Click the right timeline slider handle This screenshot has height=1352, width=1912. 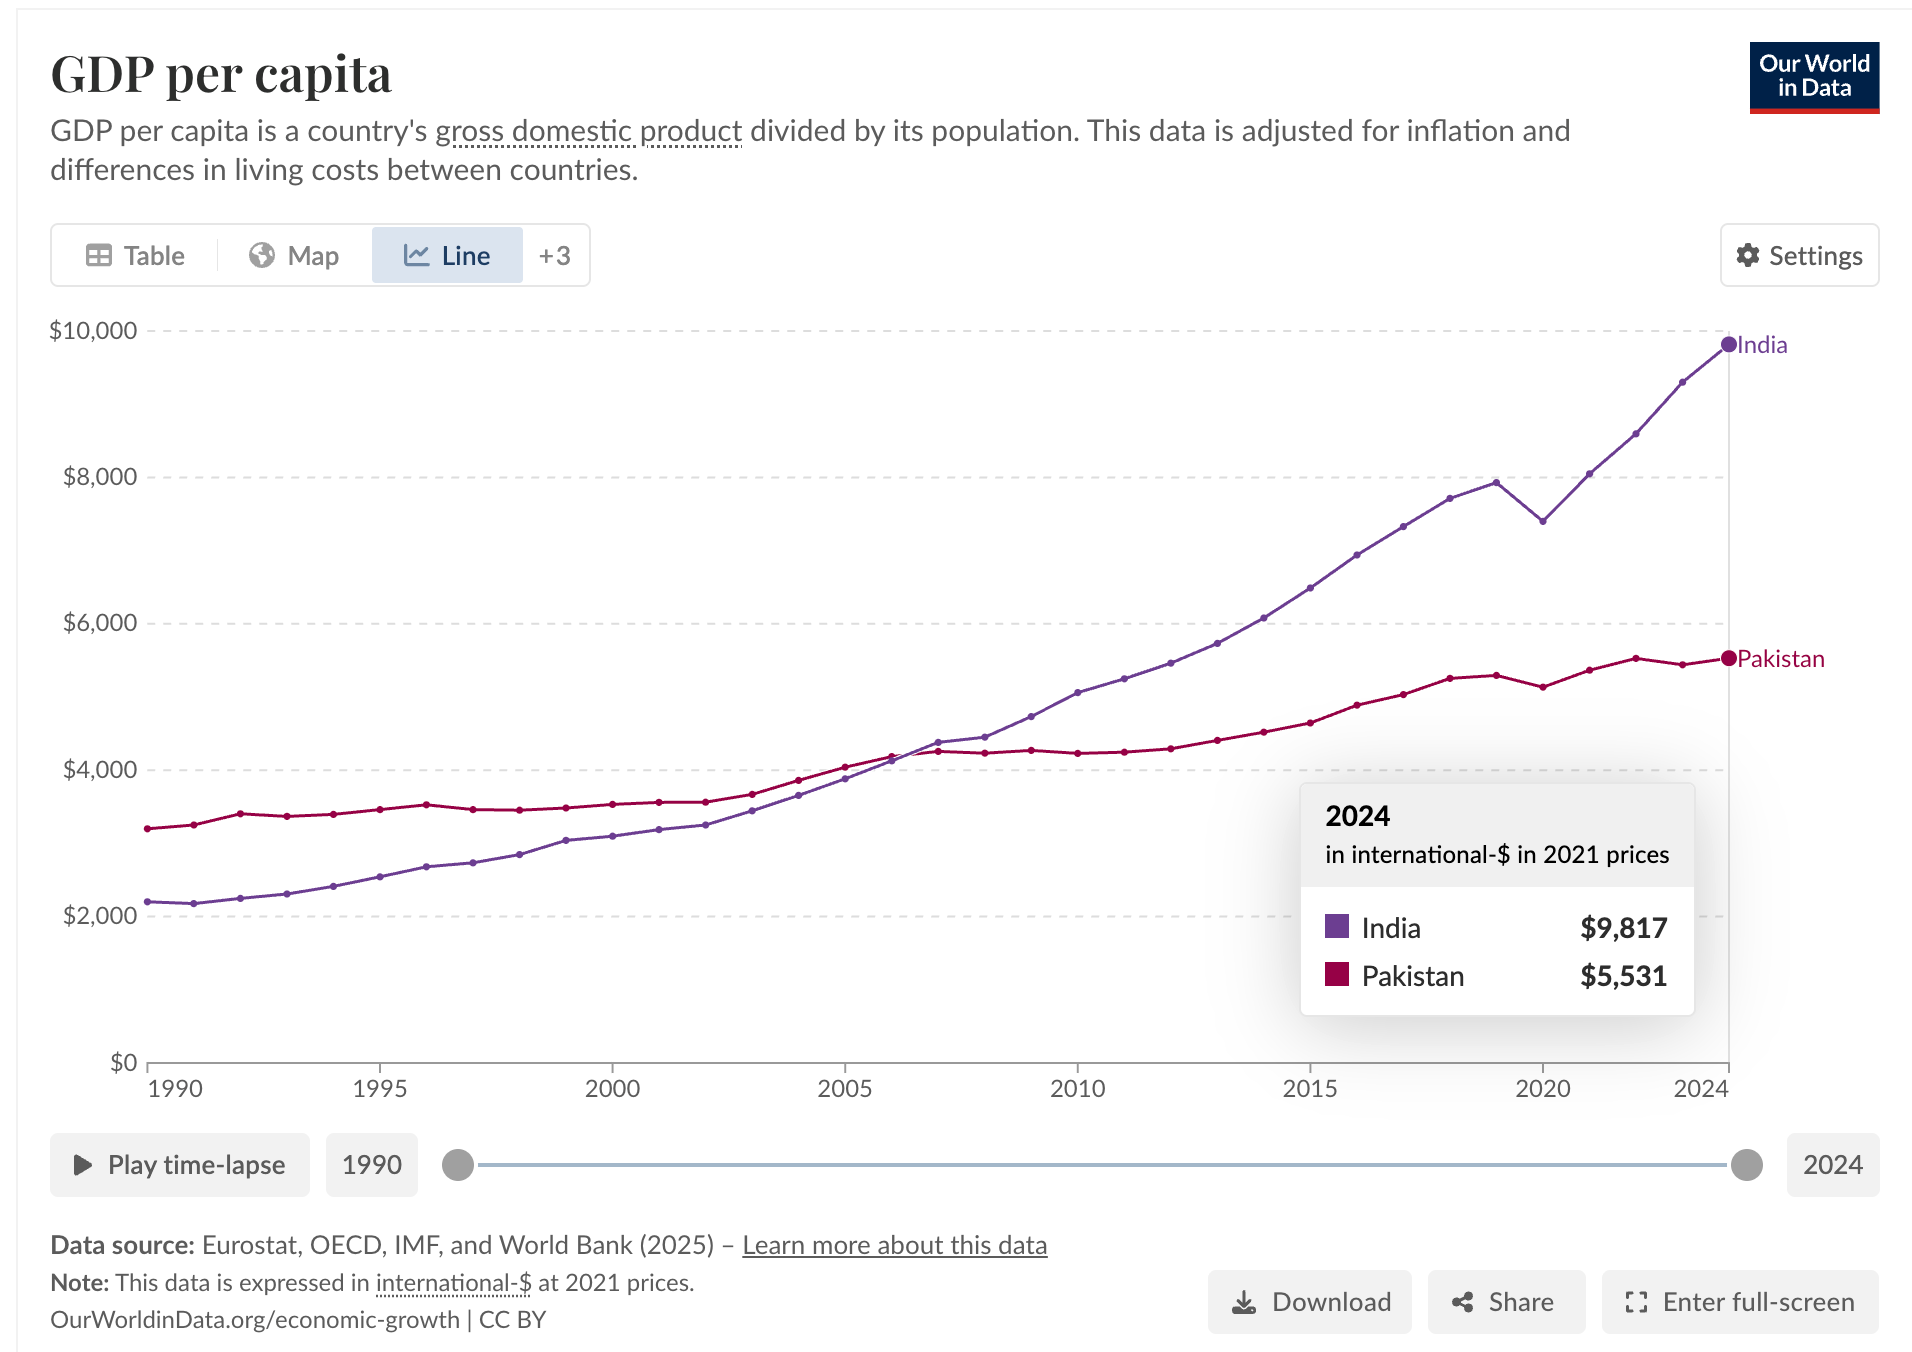[x=1746, y=1165]
